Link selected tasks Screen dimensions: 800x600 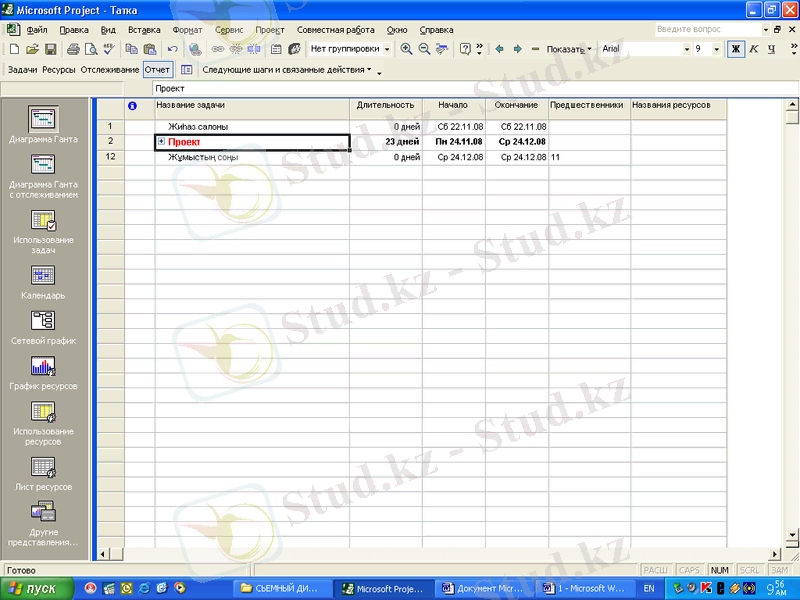click(218, 49)
